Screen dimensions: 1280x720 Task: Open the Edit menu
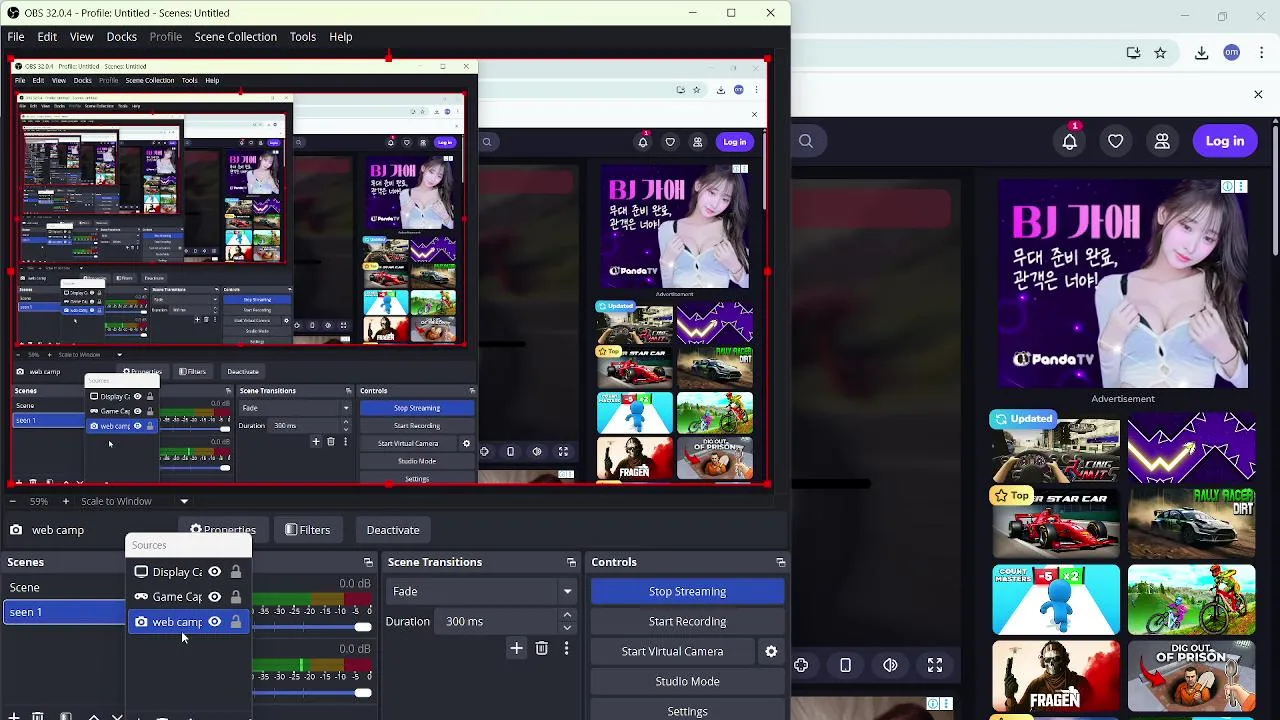tap(47, 37)
